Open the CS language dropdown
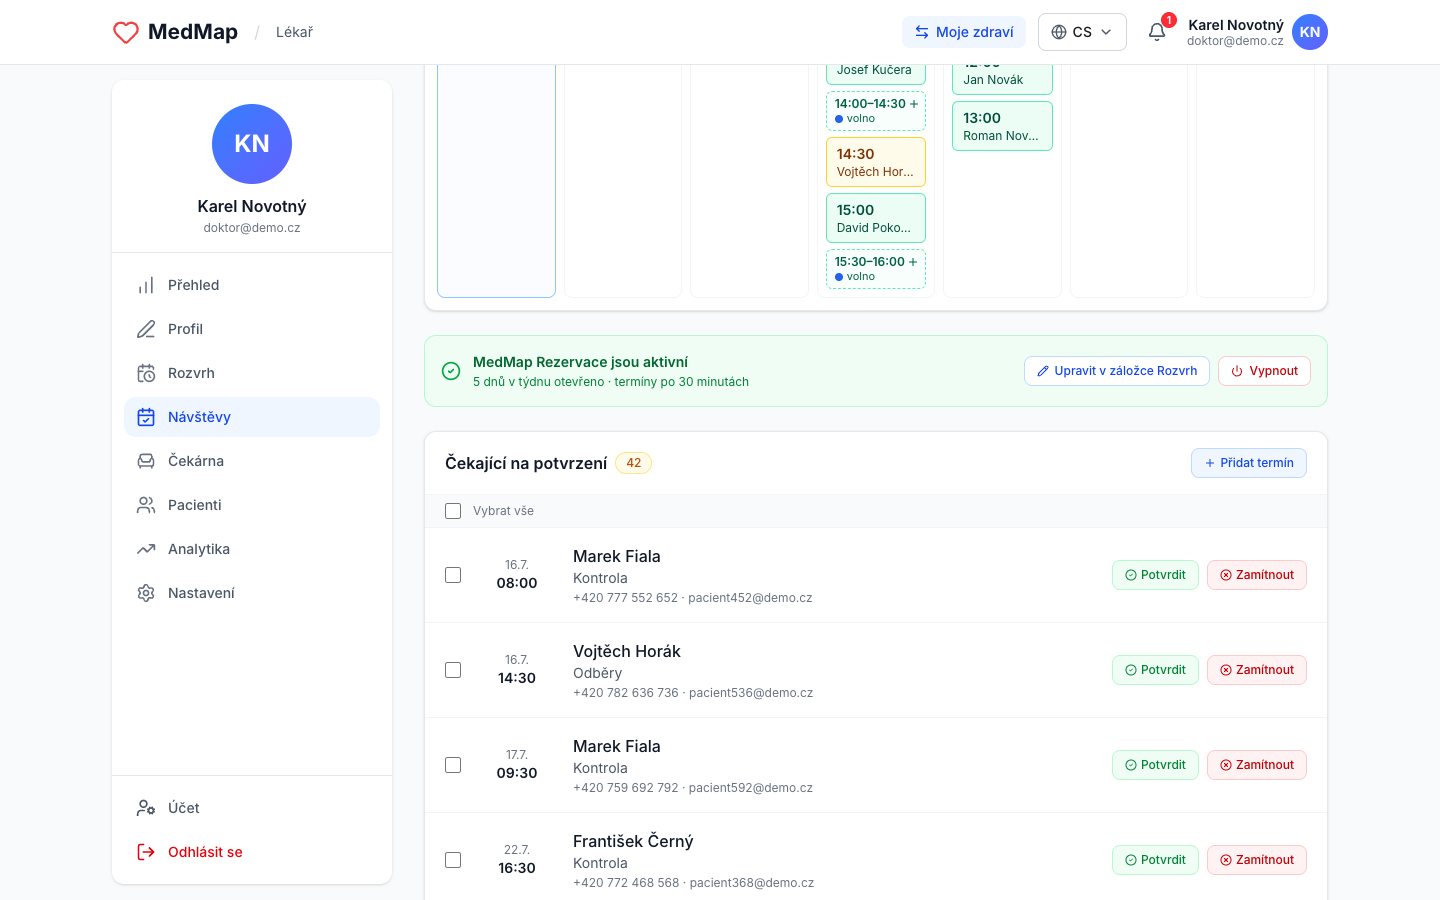Viewport: 1440px width, 900px height. tap(1082, 32)
